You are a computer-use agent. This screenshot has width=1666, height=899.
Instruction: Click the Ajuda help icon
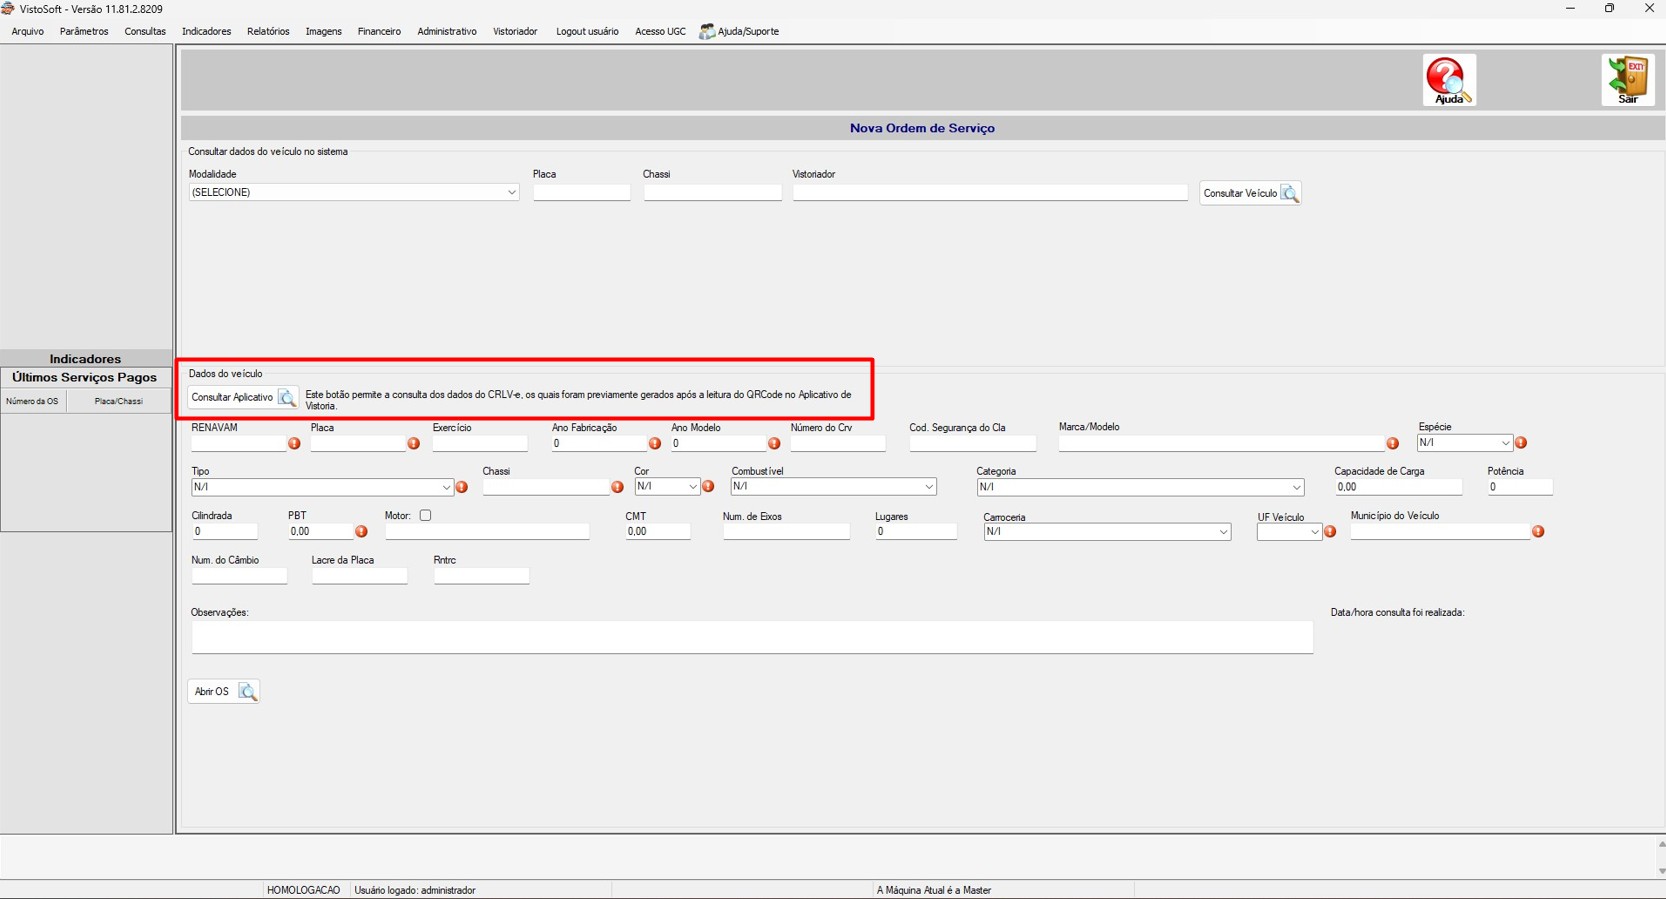pyautogui.click(x=1449, y=80)
